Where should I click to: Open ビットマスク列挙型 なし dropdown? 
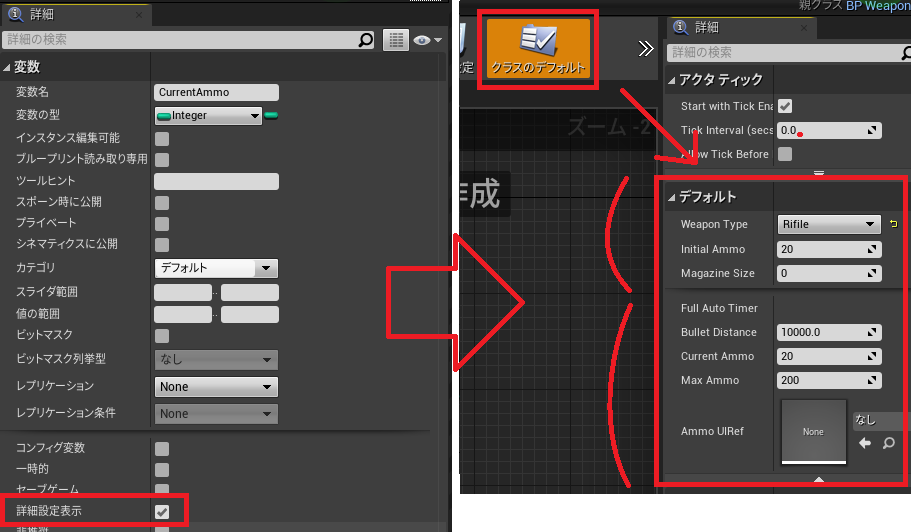coord(216,360)
